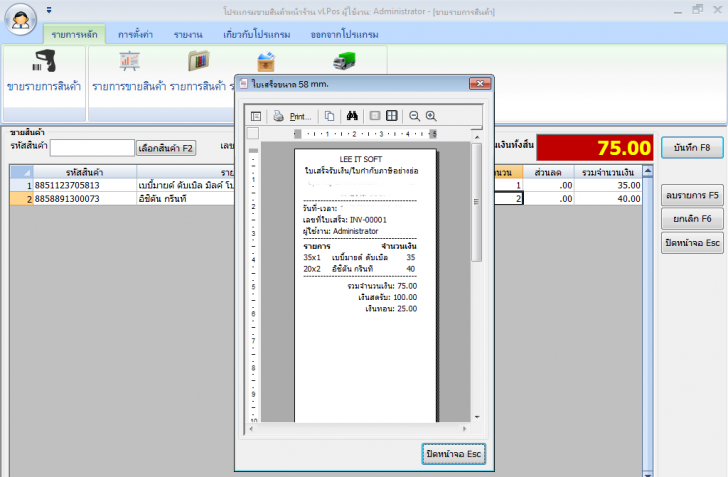Click the รหัสสินค้า column header
728x477 pixels.
[84, 172]
